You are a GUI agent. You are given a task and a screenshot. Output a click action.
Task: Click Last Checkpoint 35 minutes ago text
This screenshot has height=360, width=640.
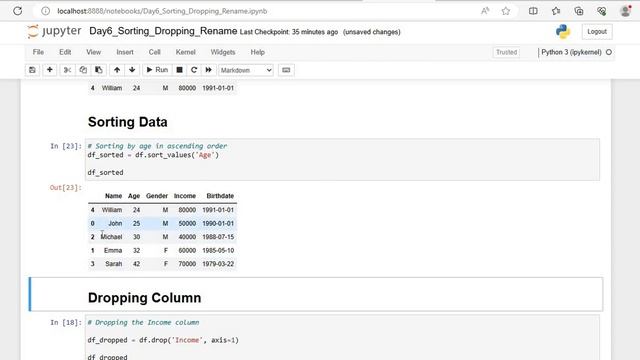pos(289,32)
